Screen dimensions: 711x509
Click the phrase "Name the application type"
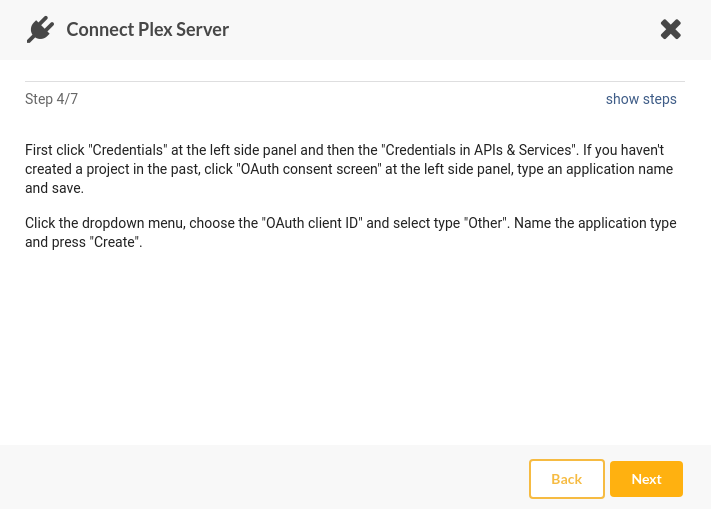coord(595,223)
